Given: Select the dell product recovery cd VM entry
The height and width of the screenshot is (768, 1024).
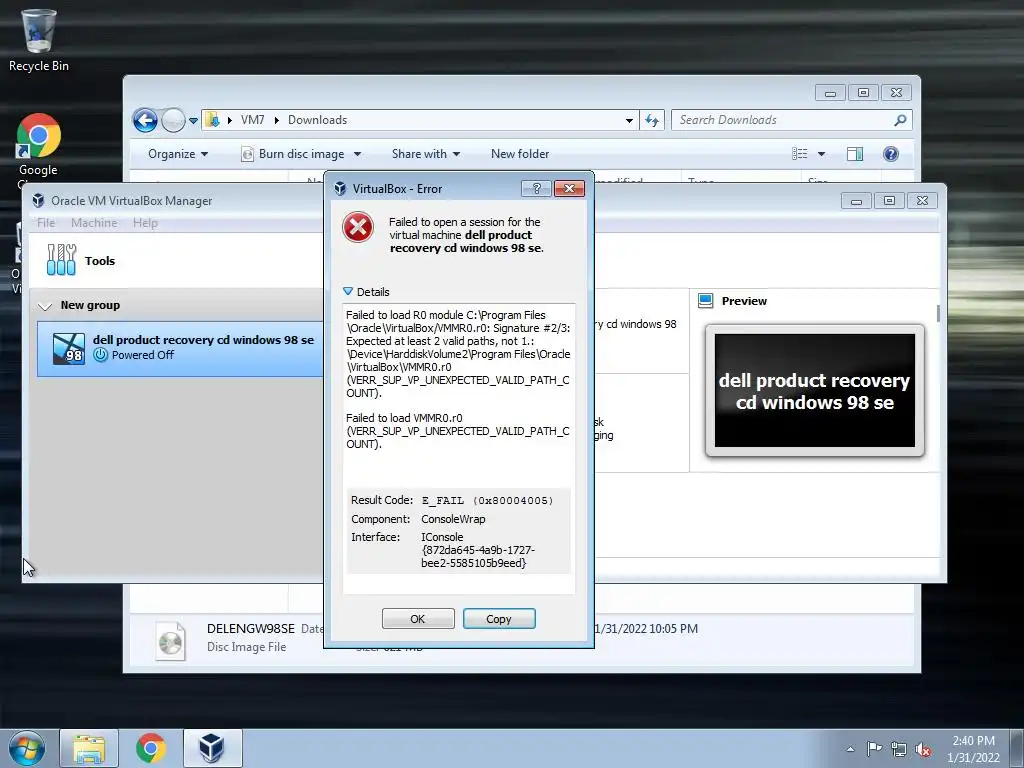Looking at the screenshot, I should pyautogui.click(x=180, y=348).
